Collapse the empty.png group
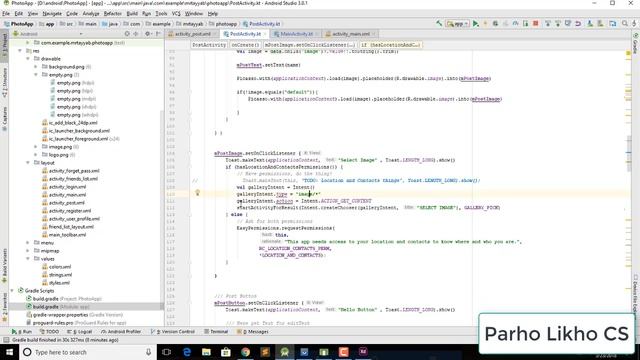 (x=36, y=75)
